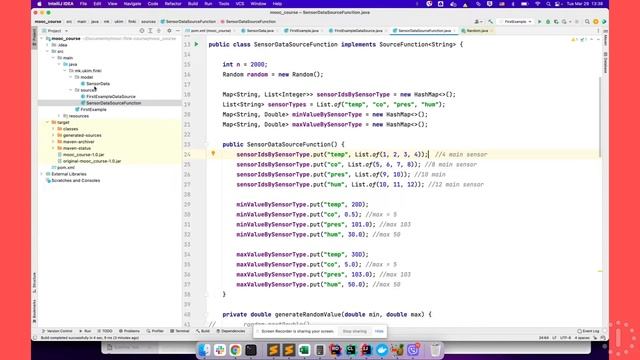Click the JetBrains Toolbox icon in toolbar
640x360 pixels.
(x=604, y=22)
